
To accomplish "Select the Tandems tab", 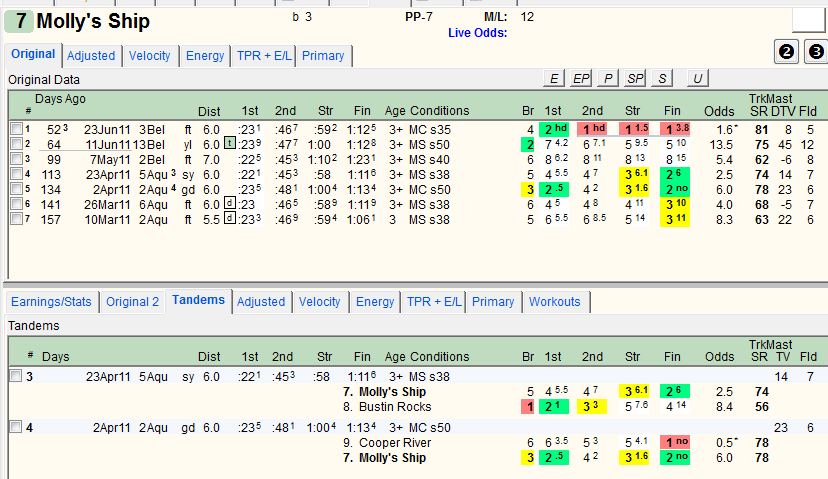I will (199, 300).
